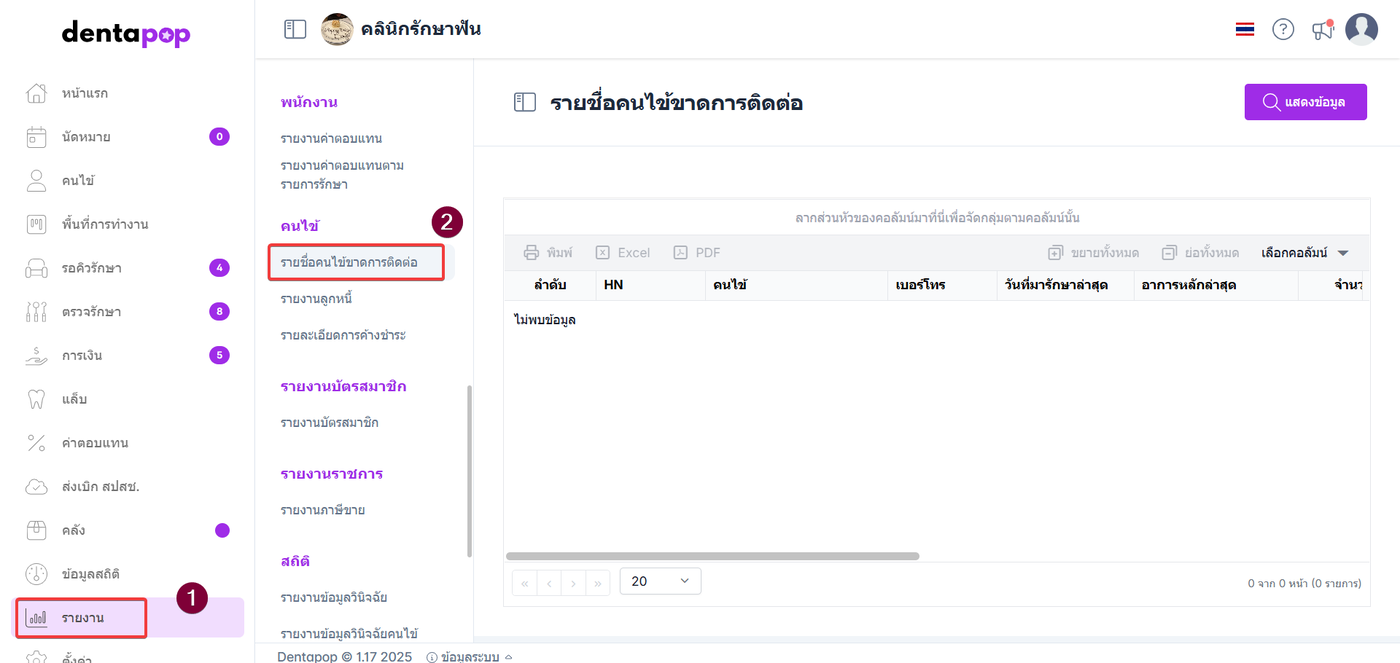Toggle the sidebar panel icon in header

(295, 29)
